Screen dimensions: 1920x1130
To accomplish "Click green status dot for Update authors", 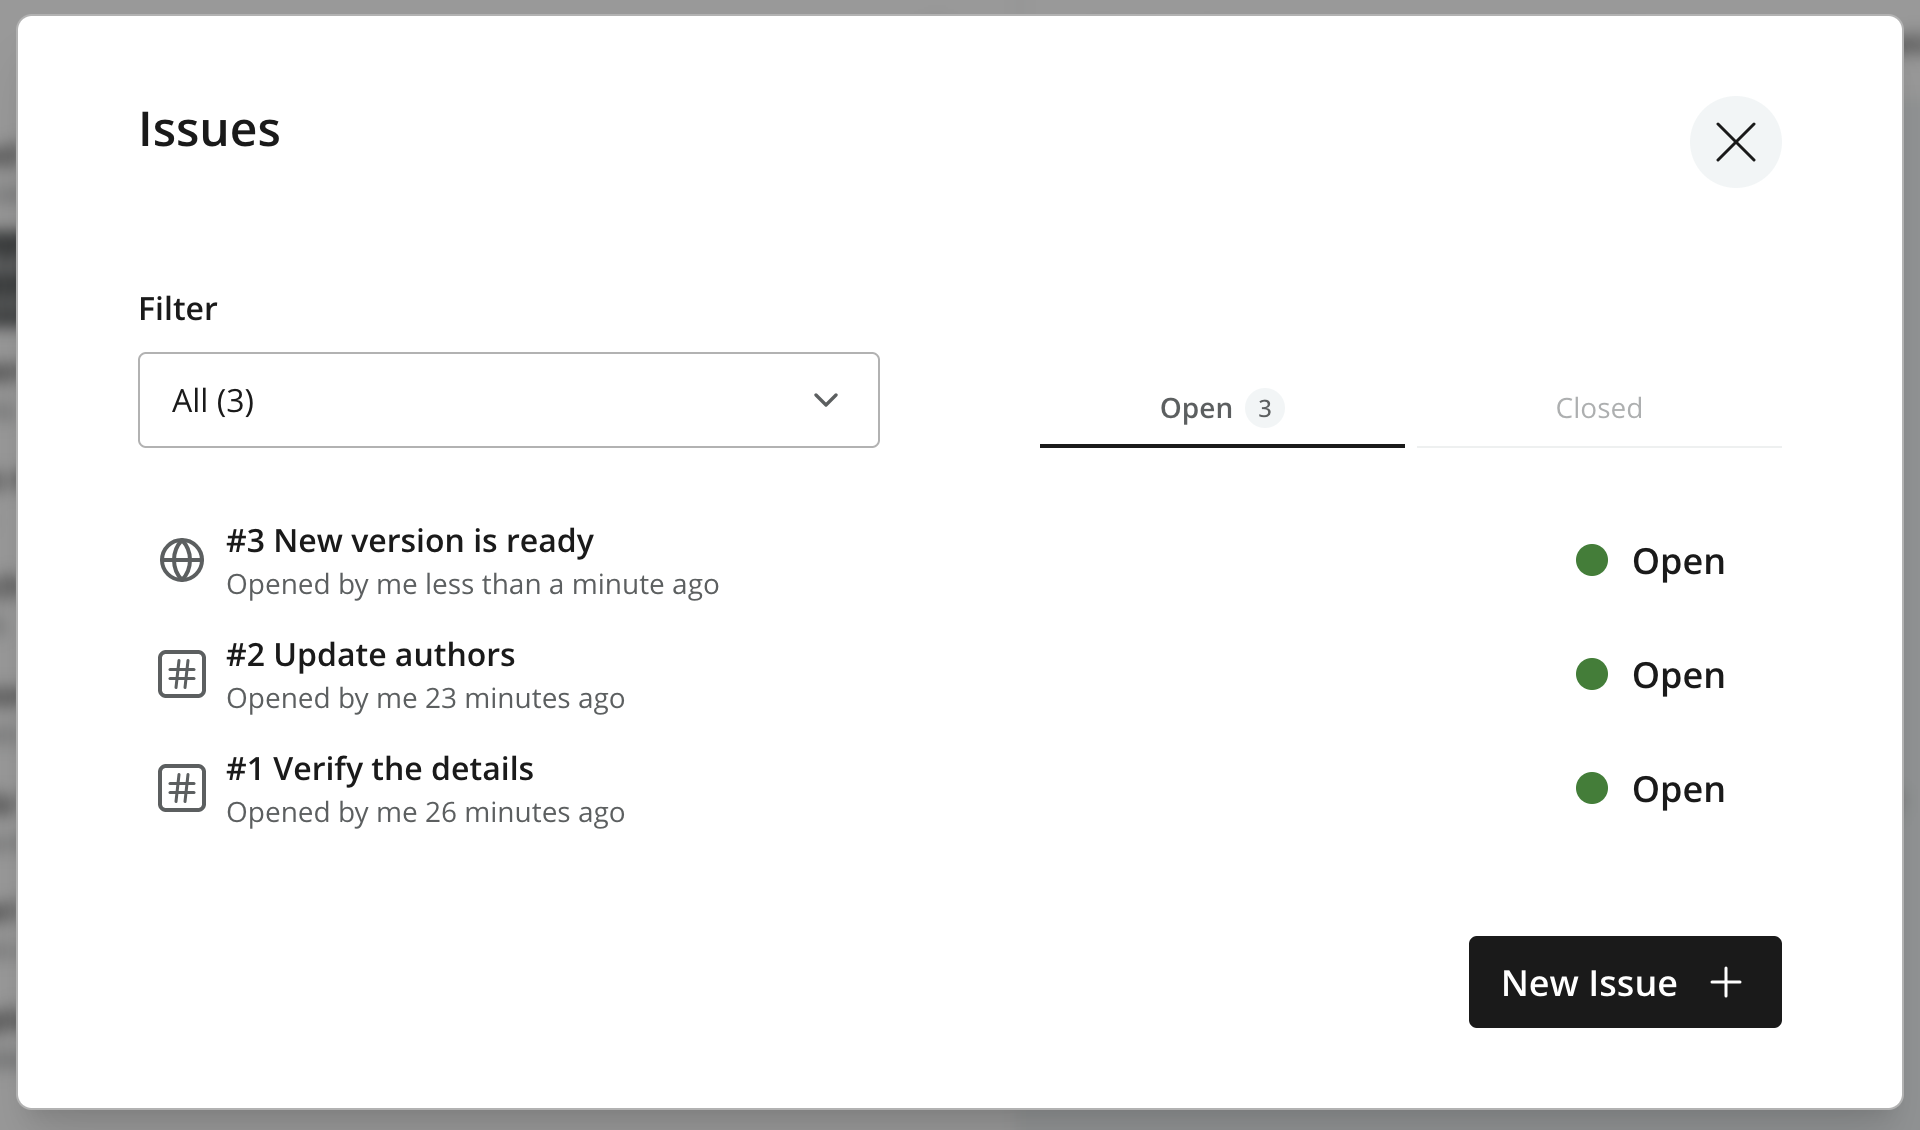I will (1591, 674).
